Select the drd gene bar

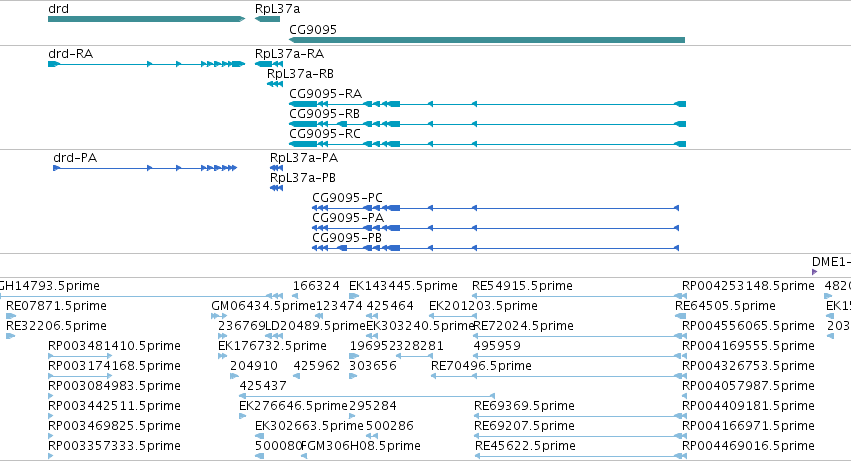(147, 19)
